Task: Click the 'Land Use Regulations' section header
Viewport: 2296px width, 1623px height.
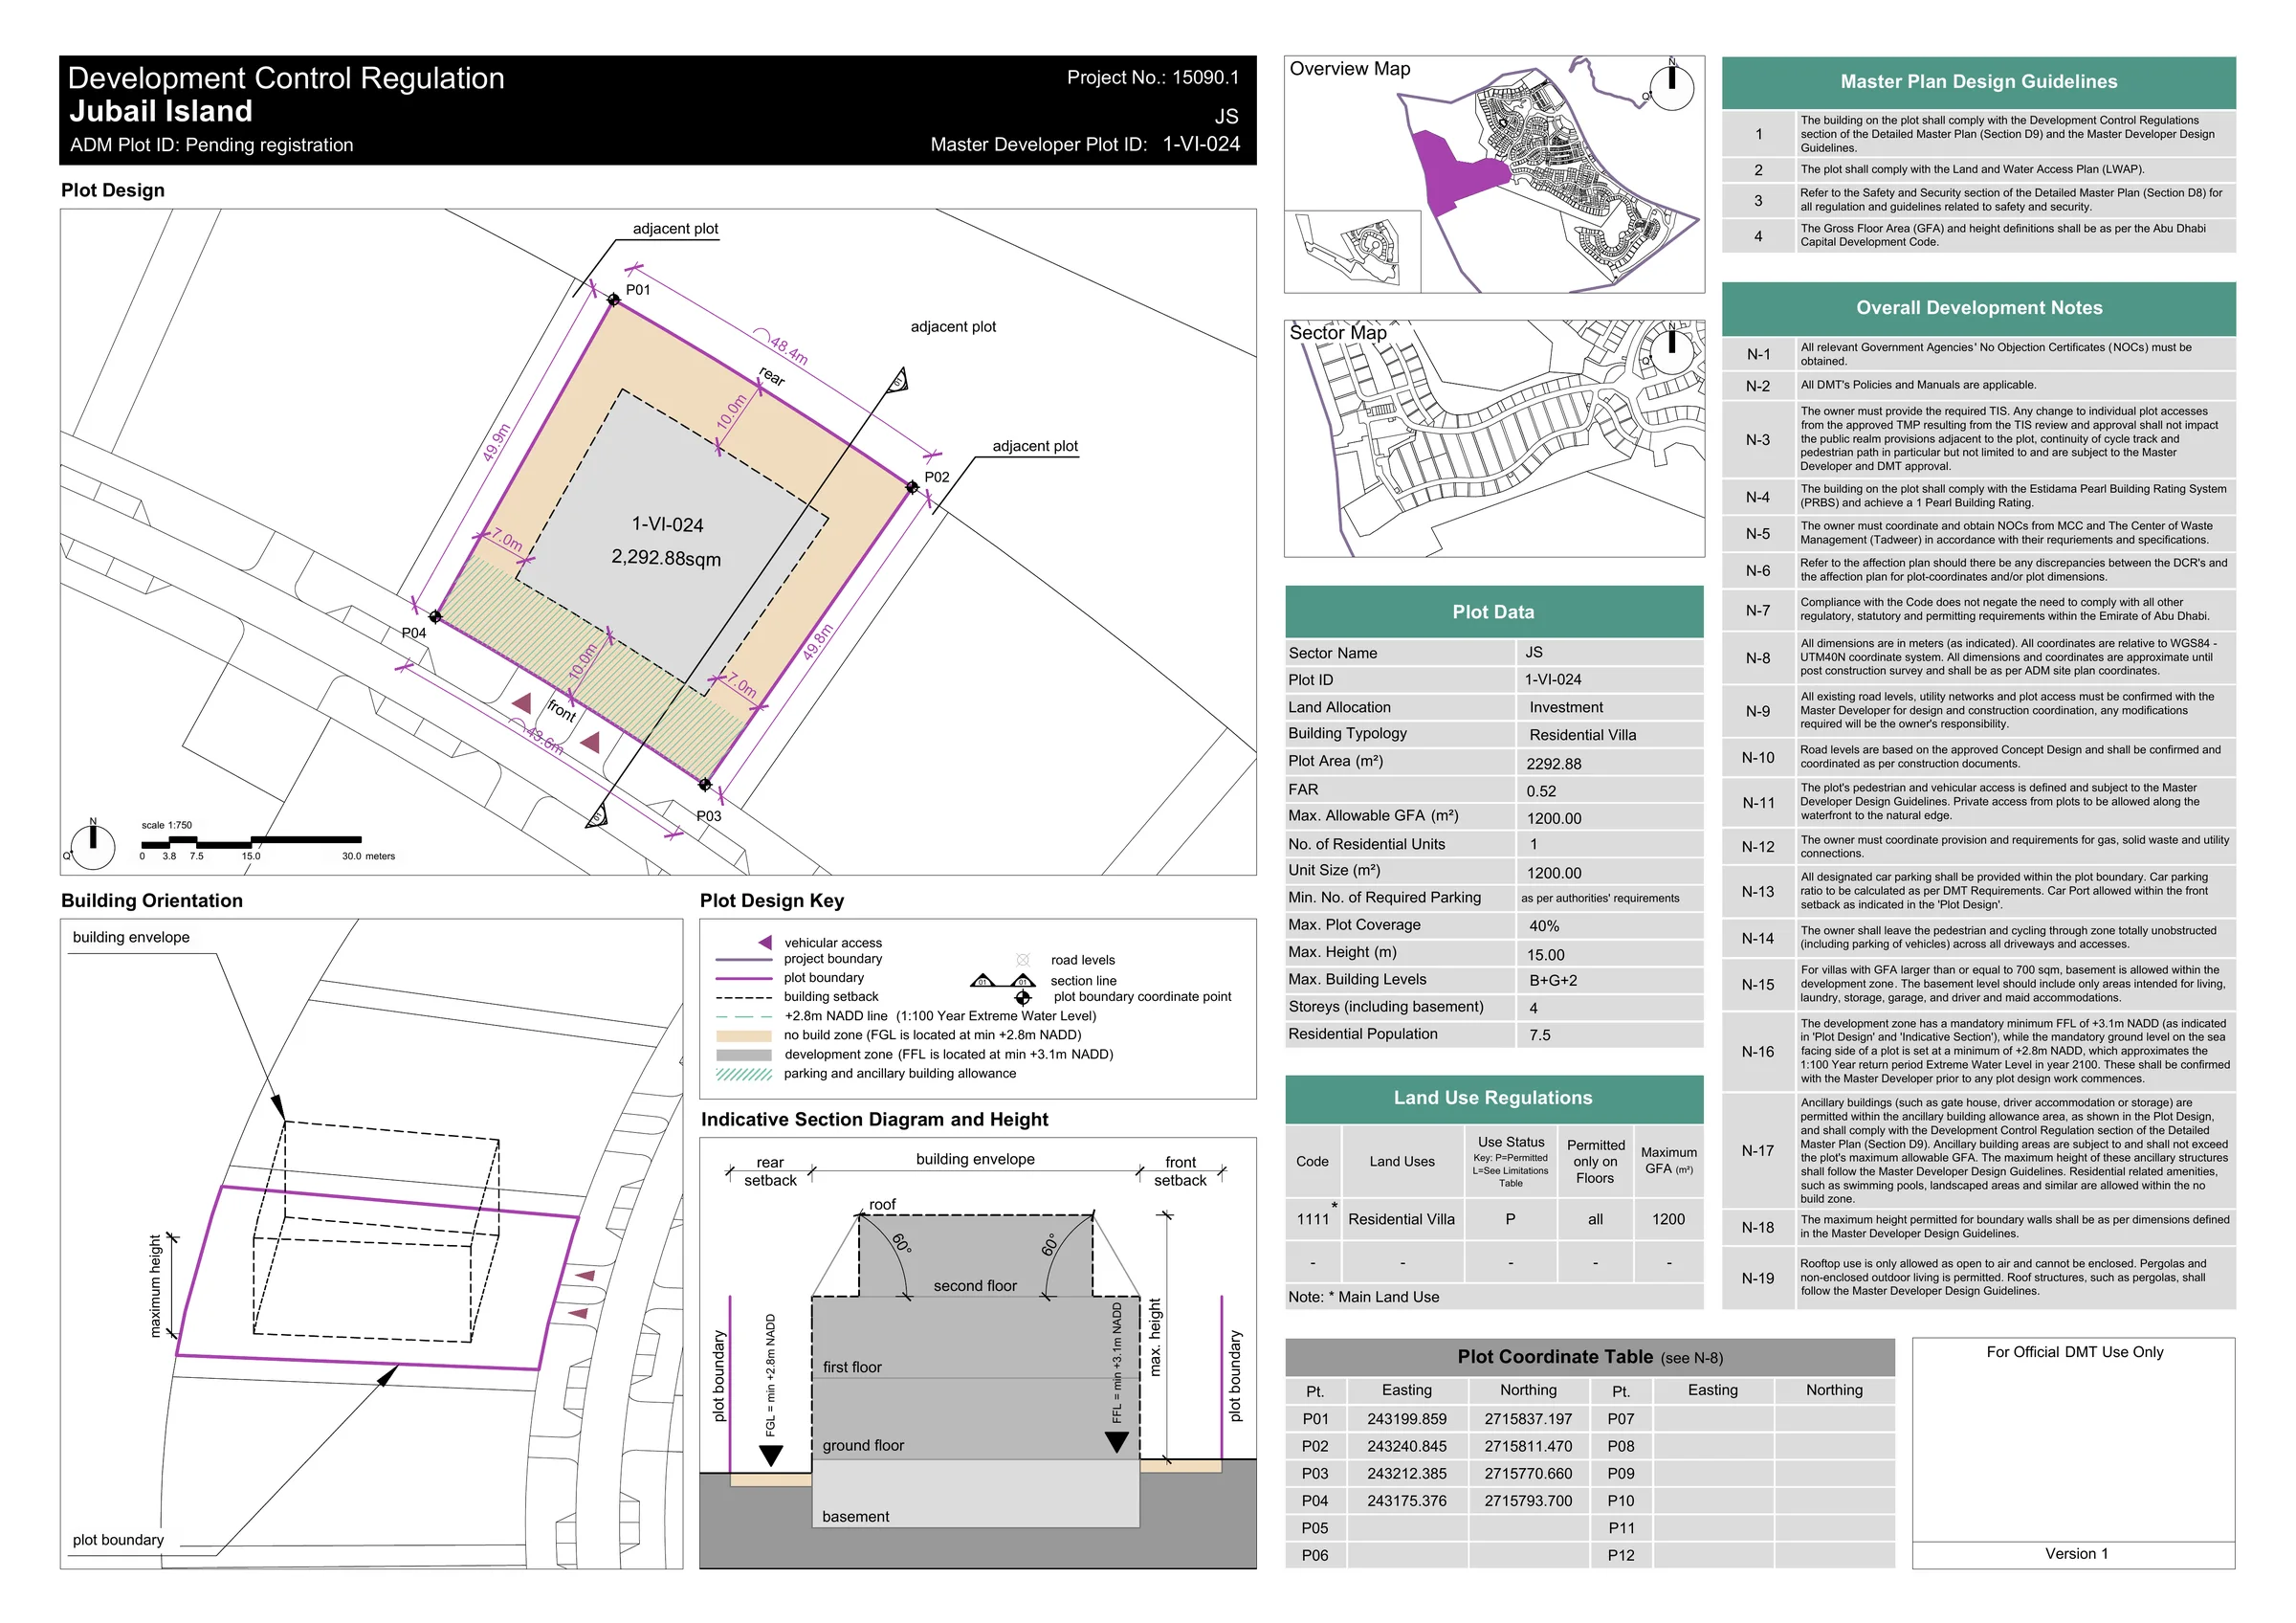Action: [1493, 1097]
